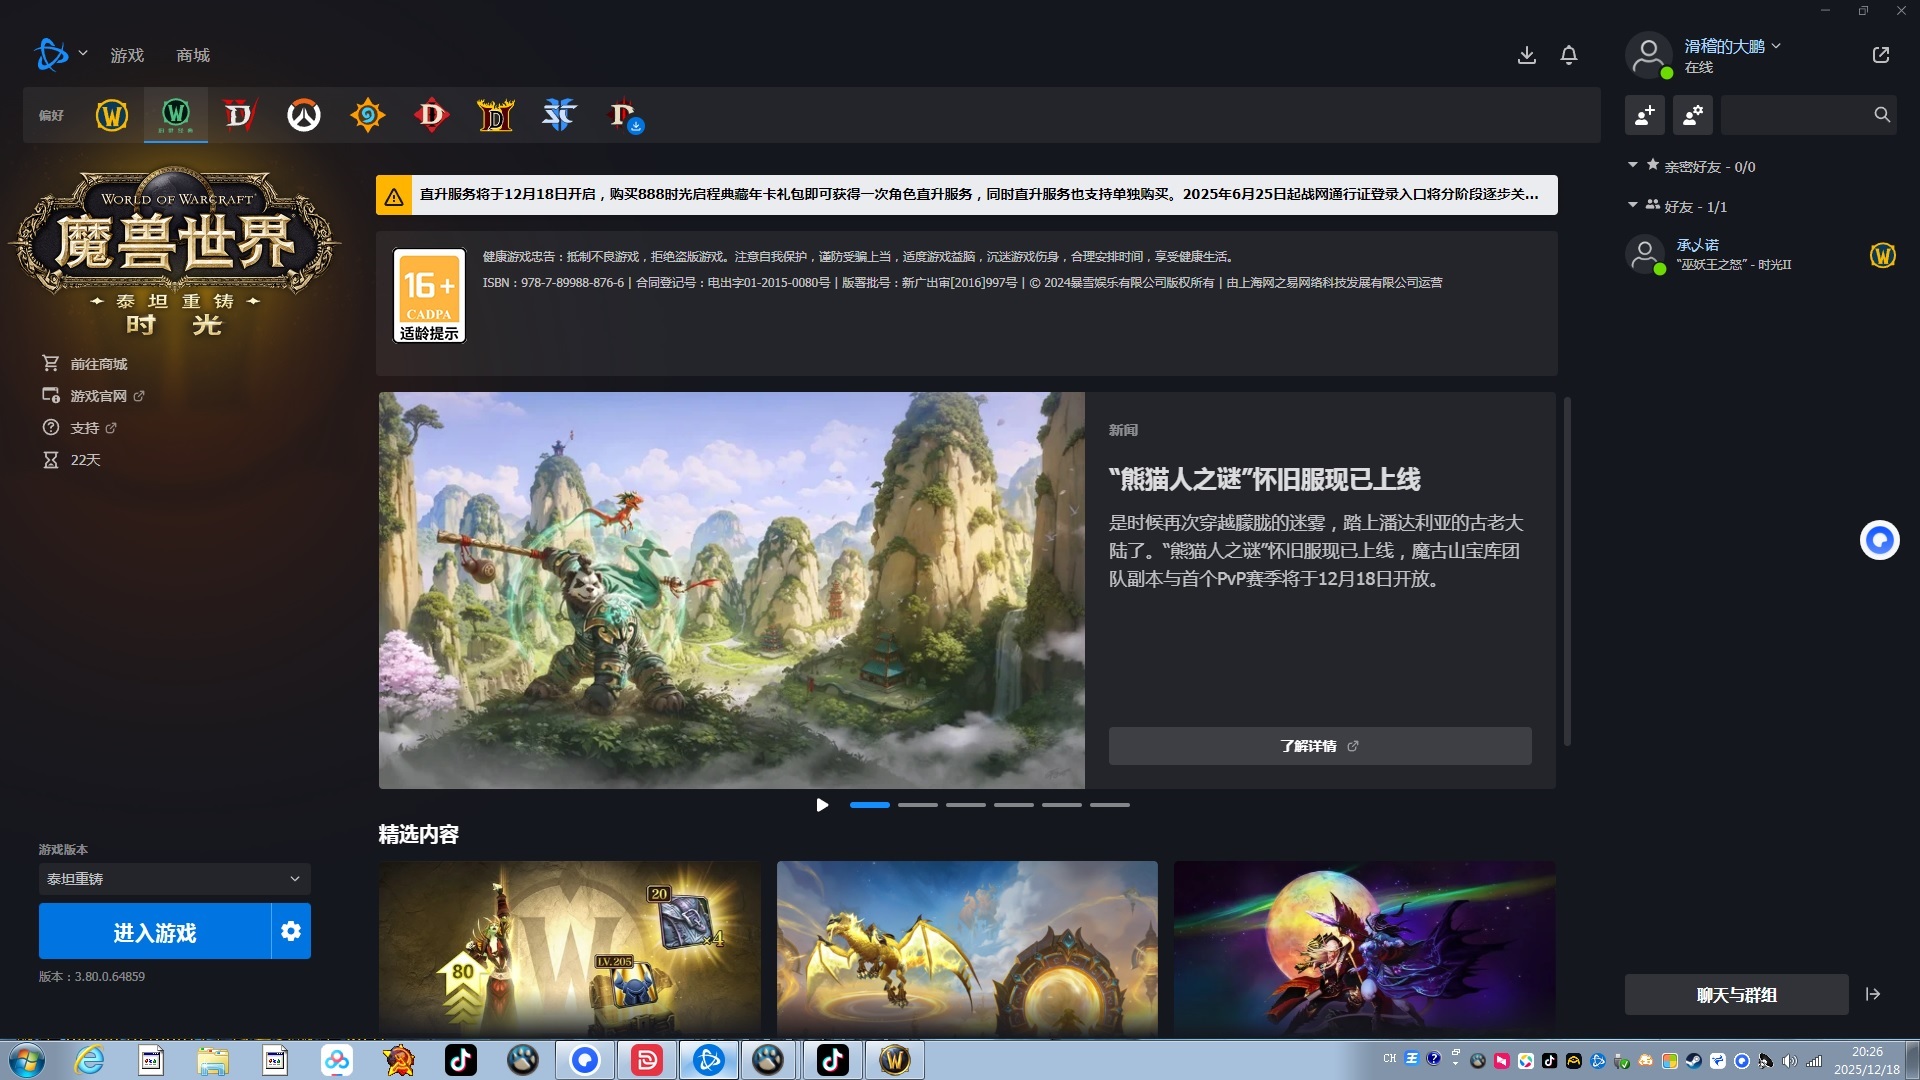Select the StarCraft game icon

click(559, 115)
